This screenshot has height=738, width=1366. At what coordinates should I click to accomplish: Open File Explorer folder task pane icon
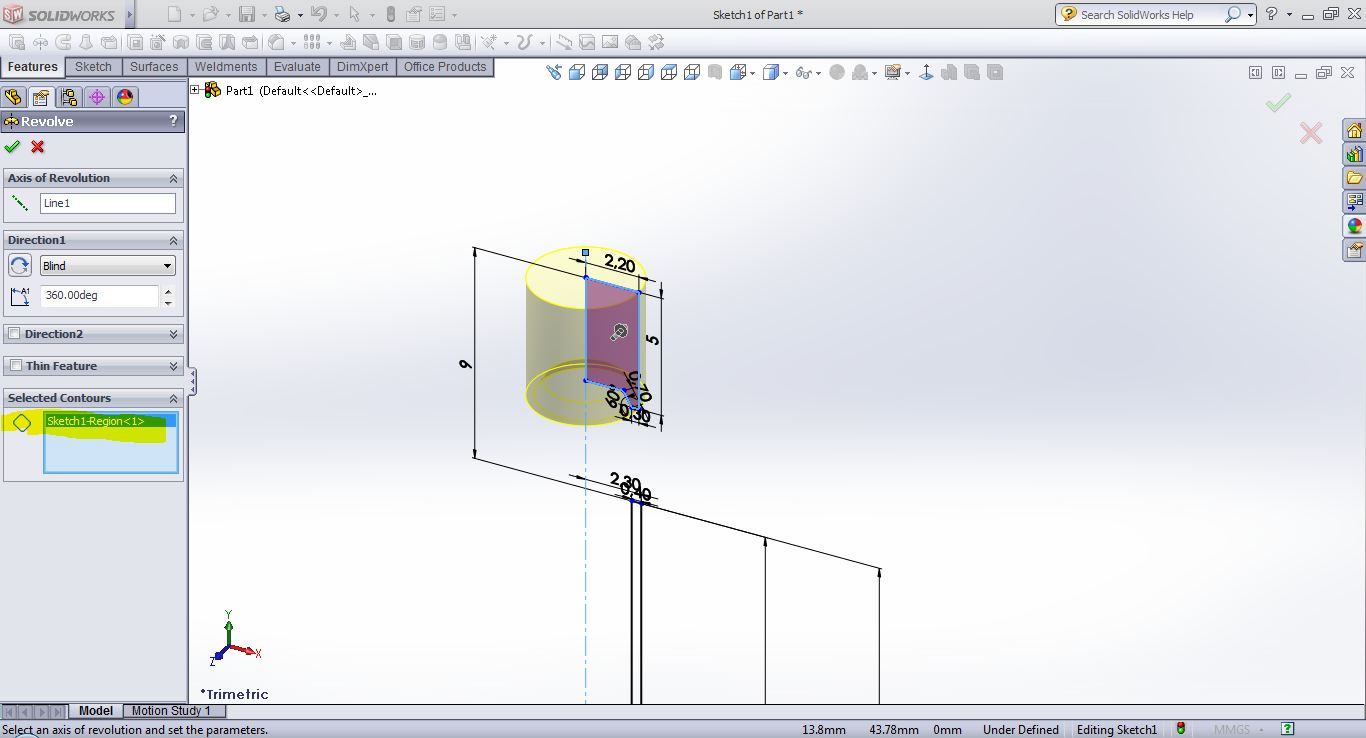[1354, 178]
